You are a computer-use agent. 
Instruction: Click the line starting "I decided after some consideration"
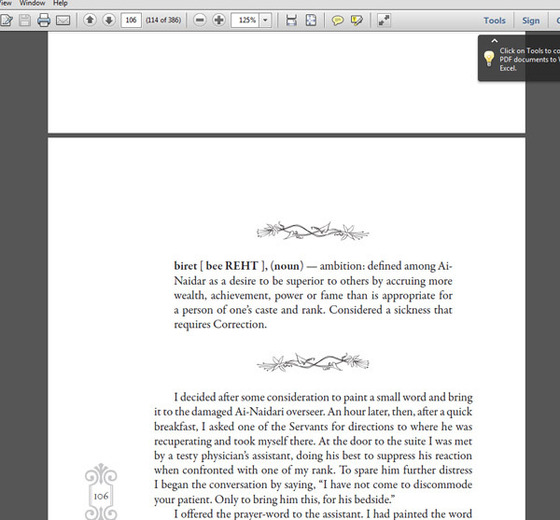[323, 397]
